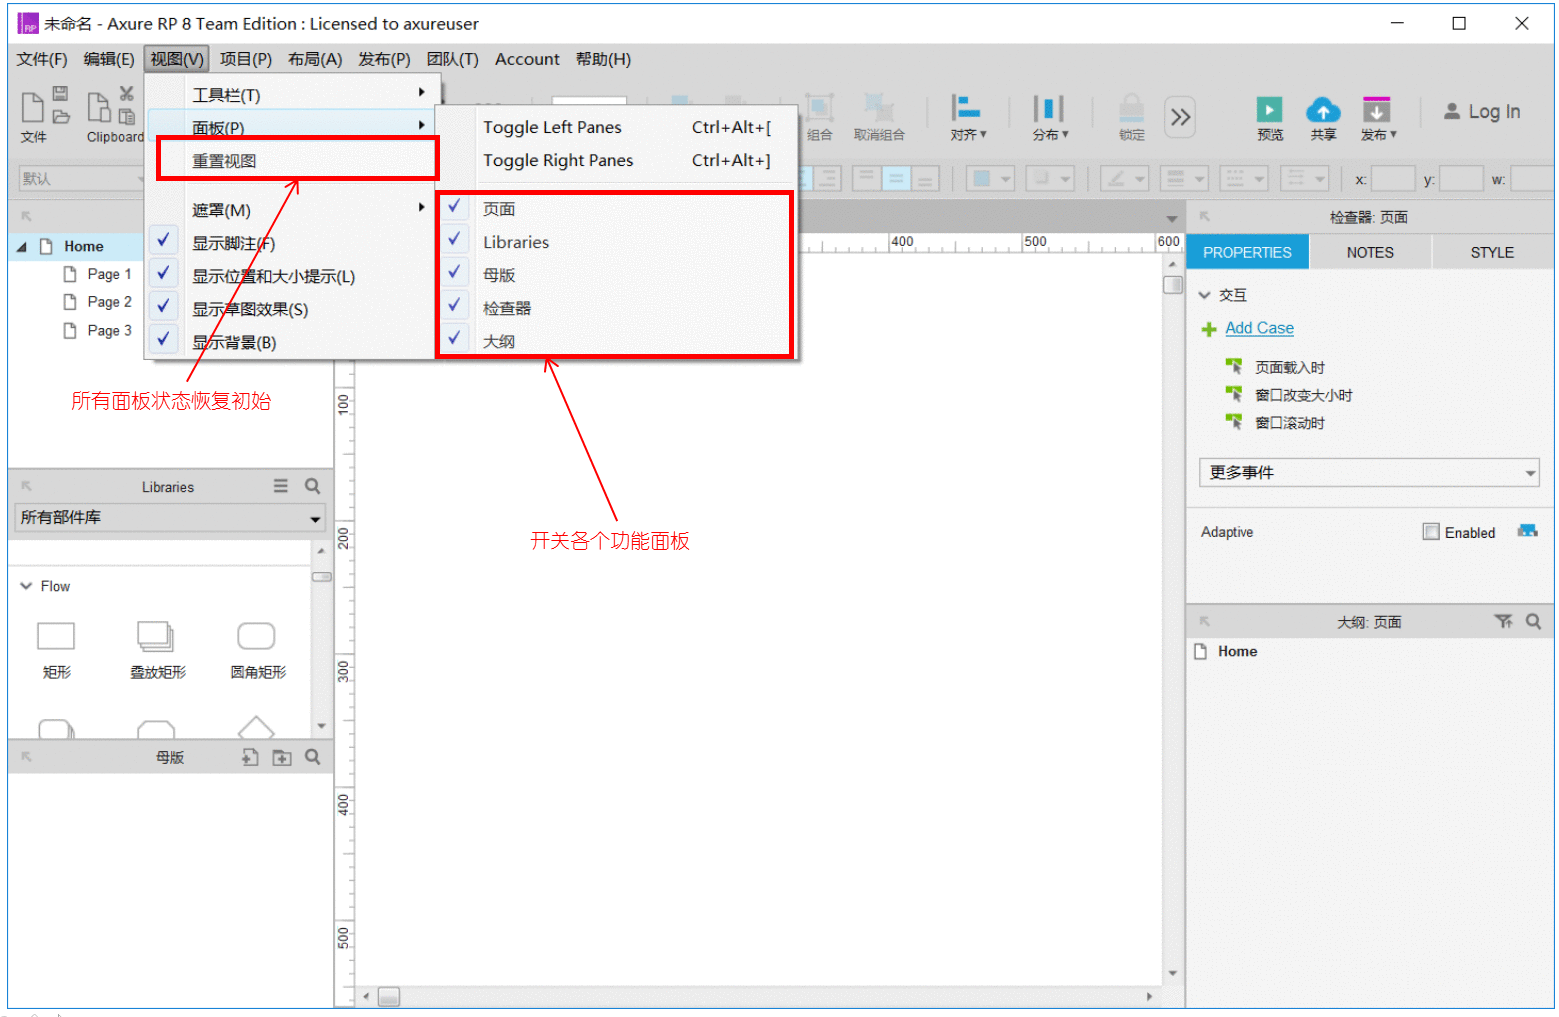Click the Open folder icon in toolbar
The height and width of the screenshot is (1017, 1559).
[x=61, y=116]
